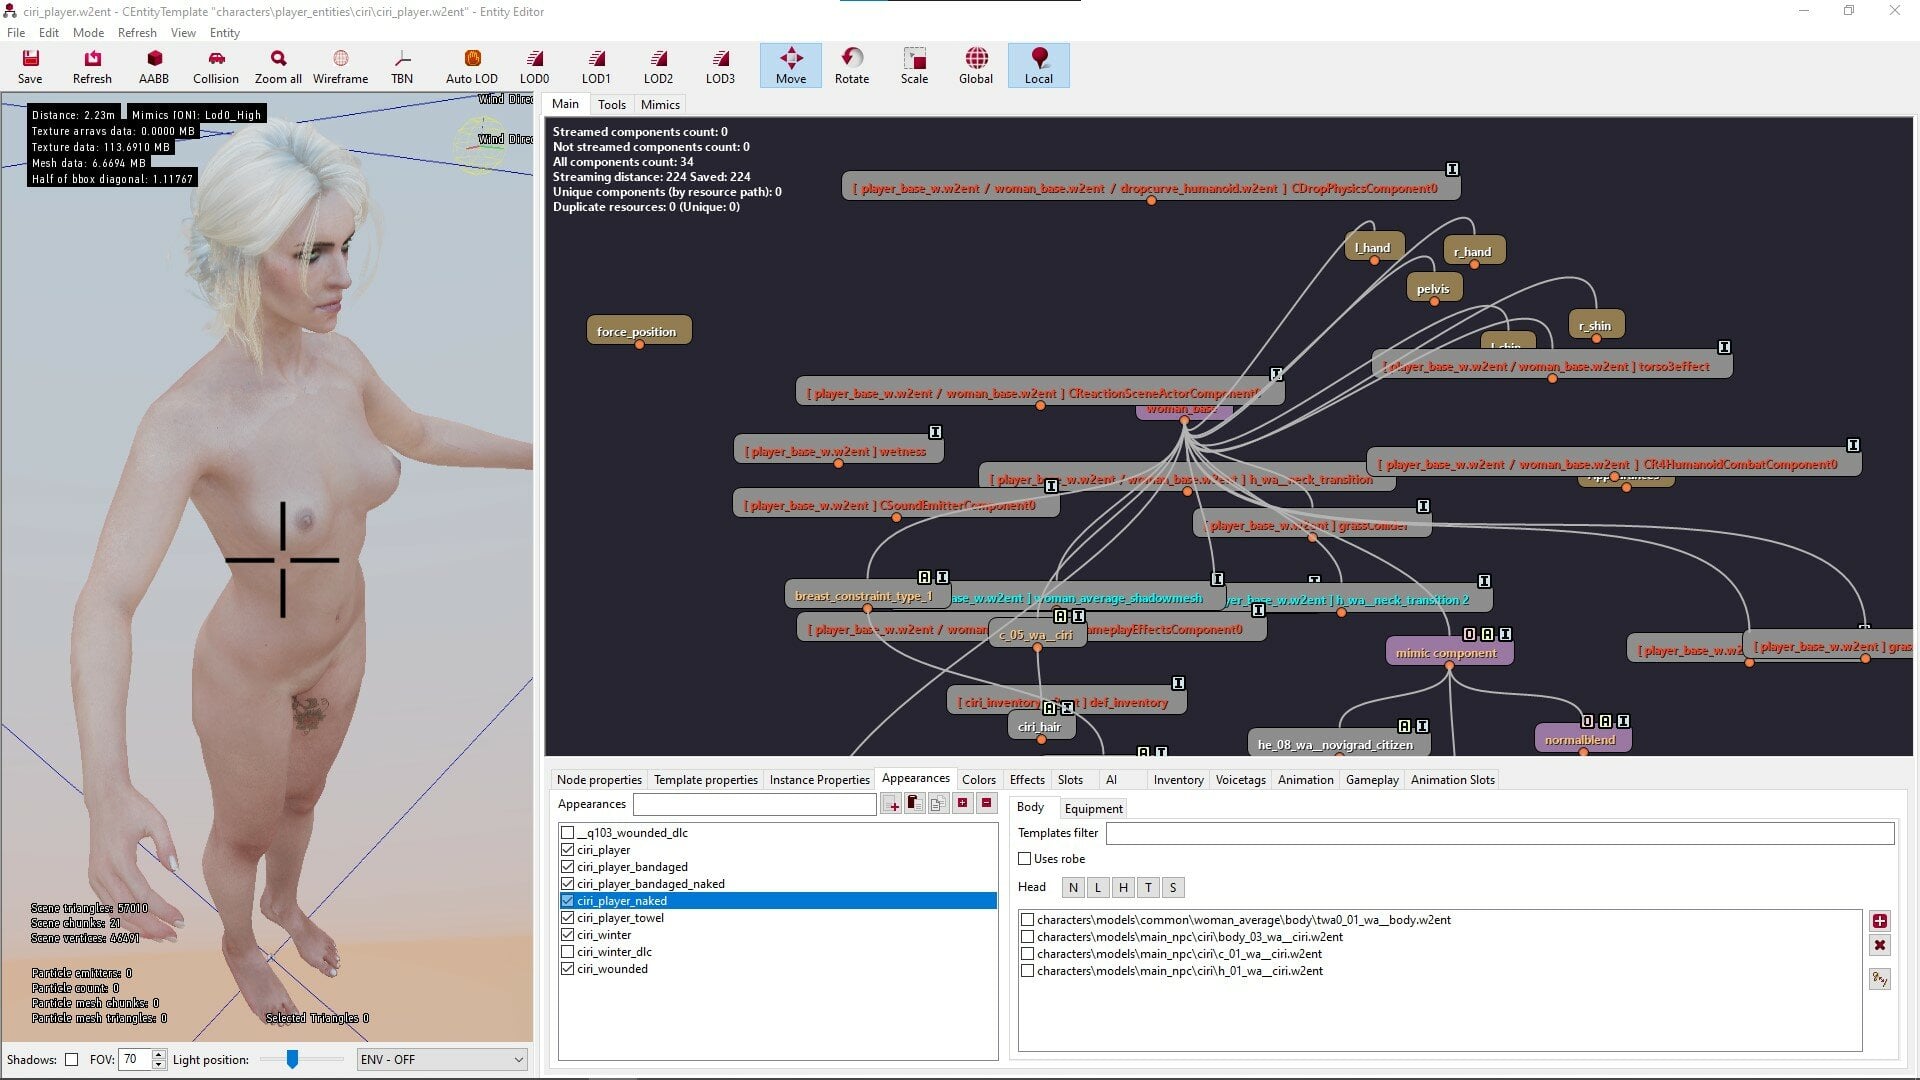This screenshot has width=1920, height=1080.
Task: Check the twa0_01_wa__body.w2ent template
Action: (1027, 919)
